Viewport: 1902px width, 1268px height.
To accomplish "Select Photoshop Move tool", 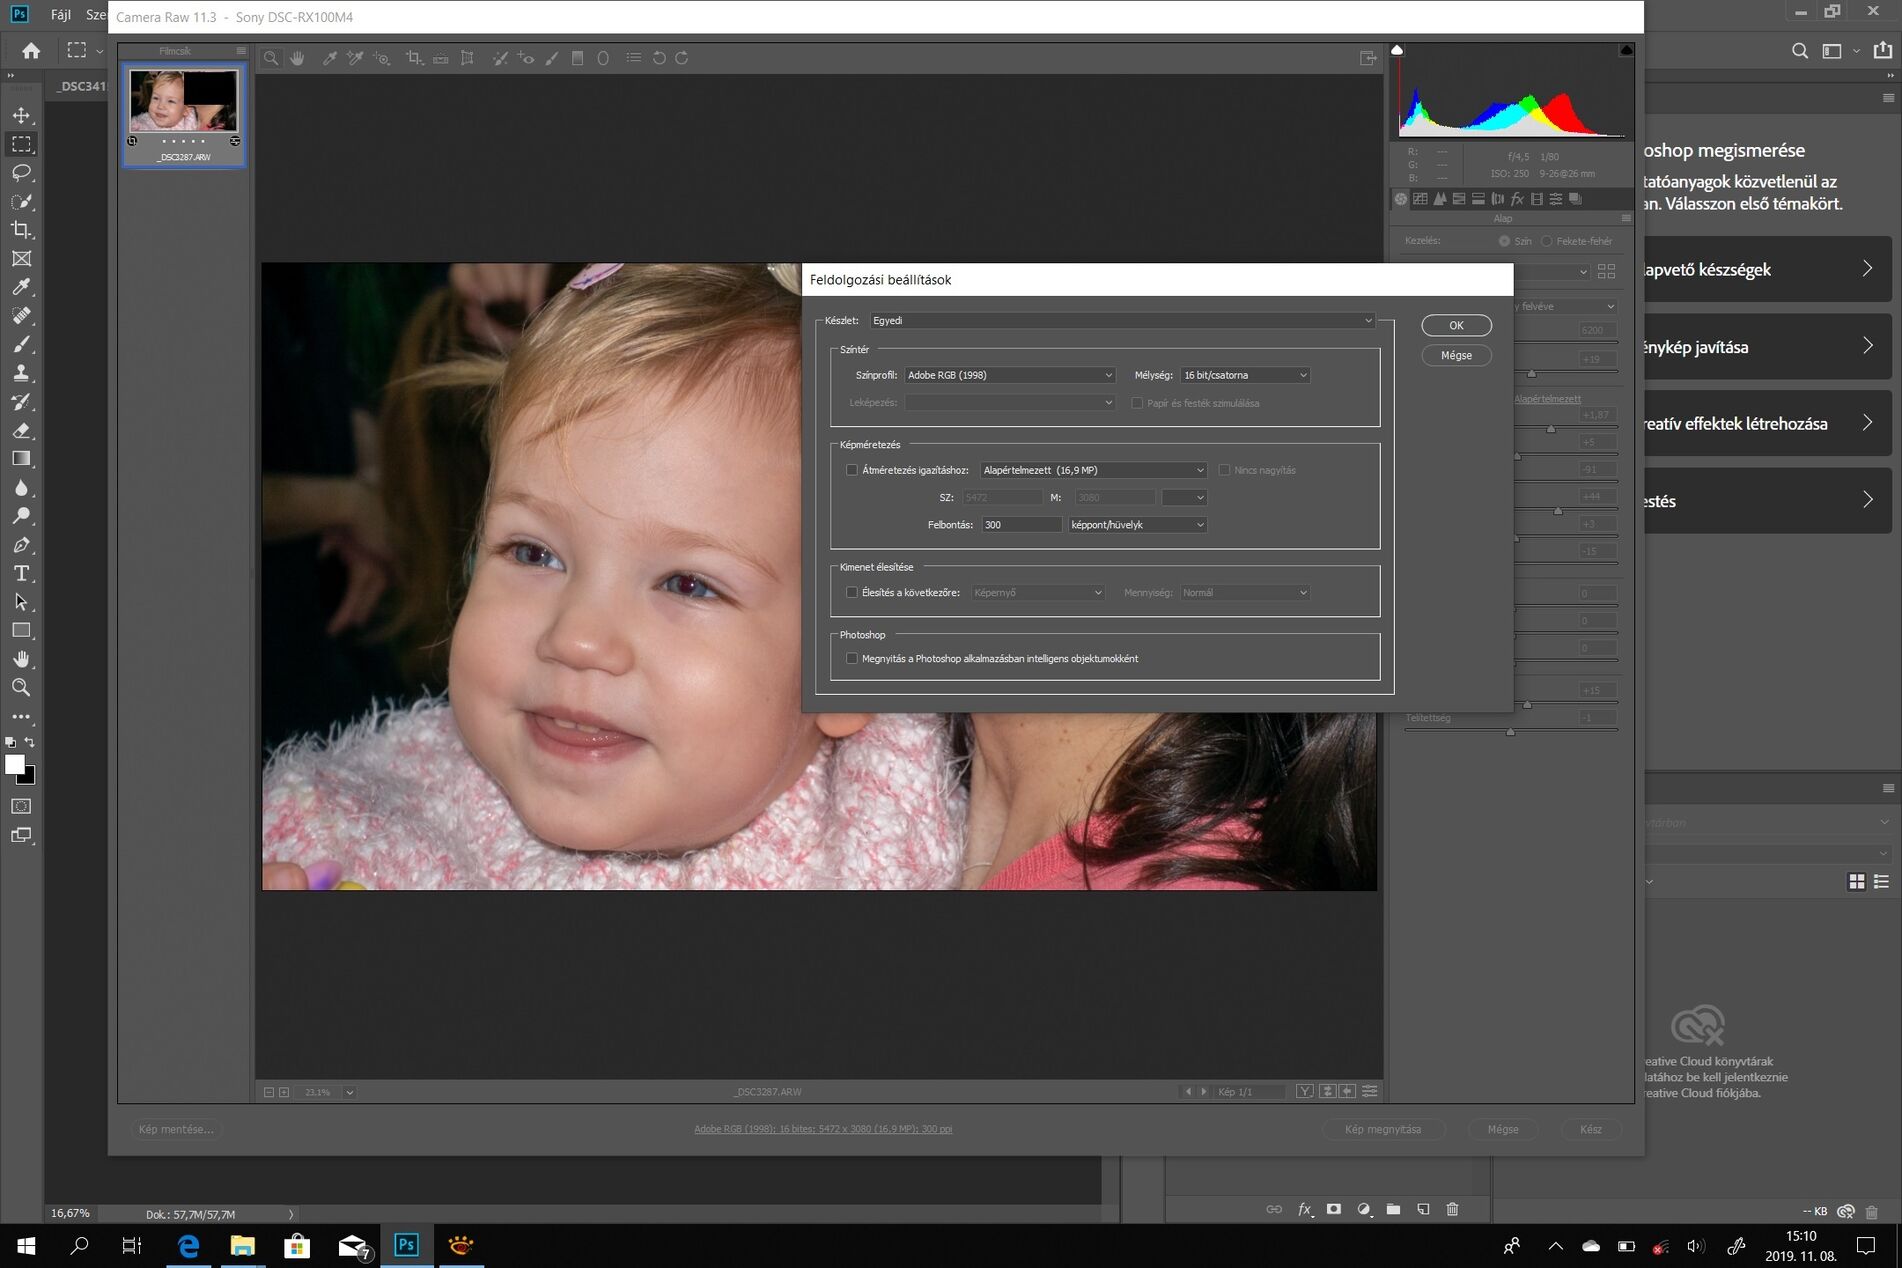I will click(x=21, y=115).
